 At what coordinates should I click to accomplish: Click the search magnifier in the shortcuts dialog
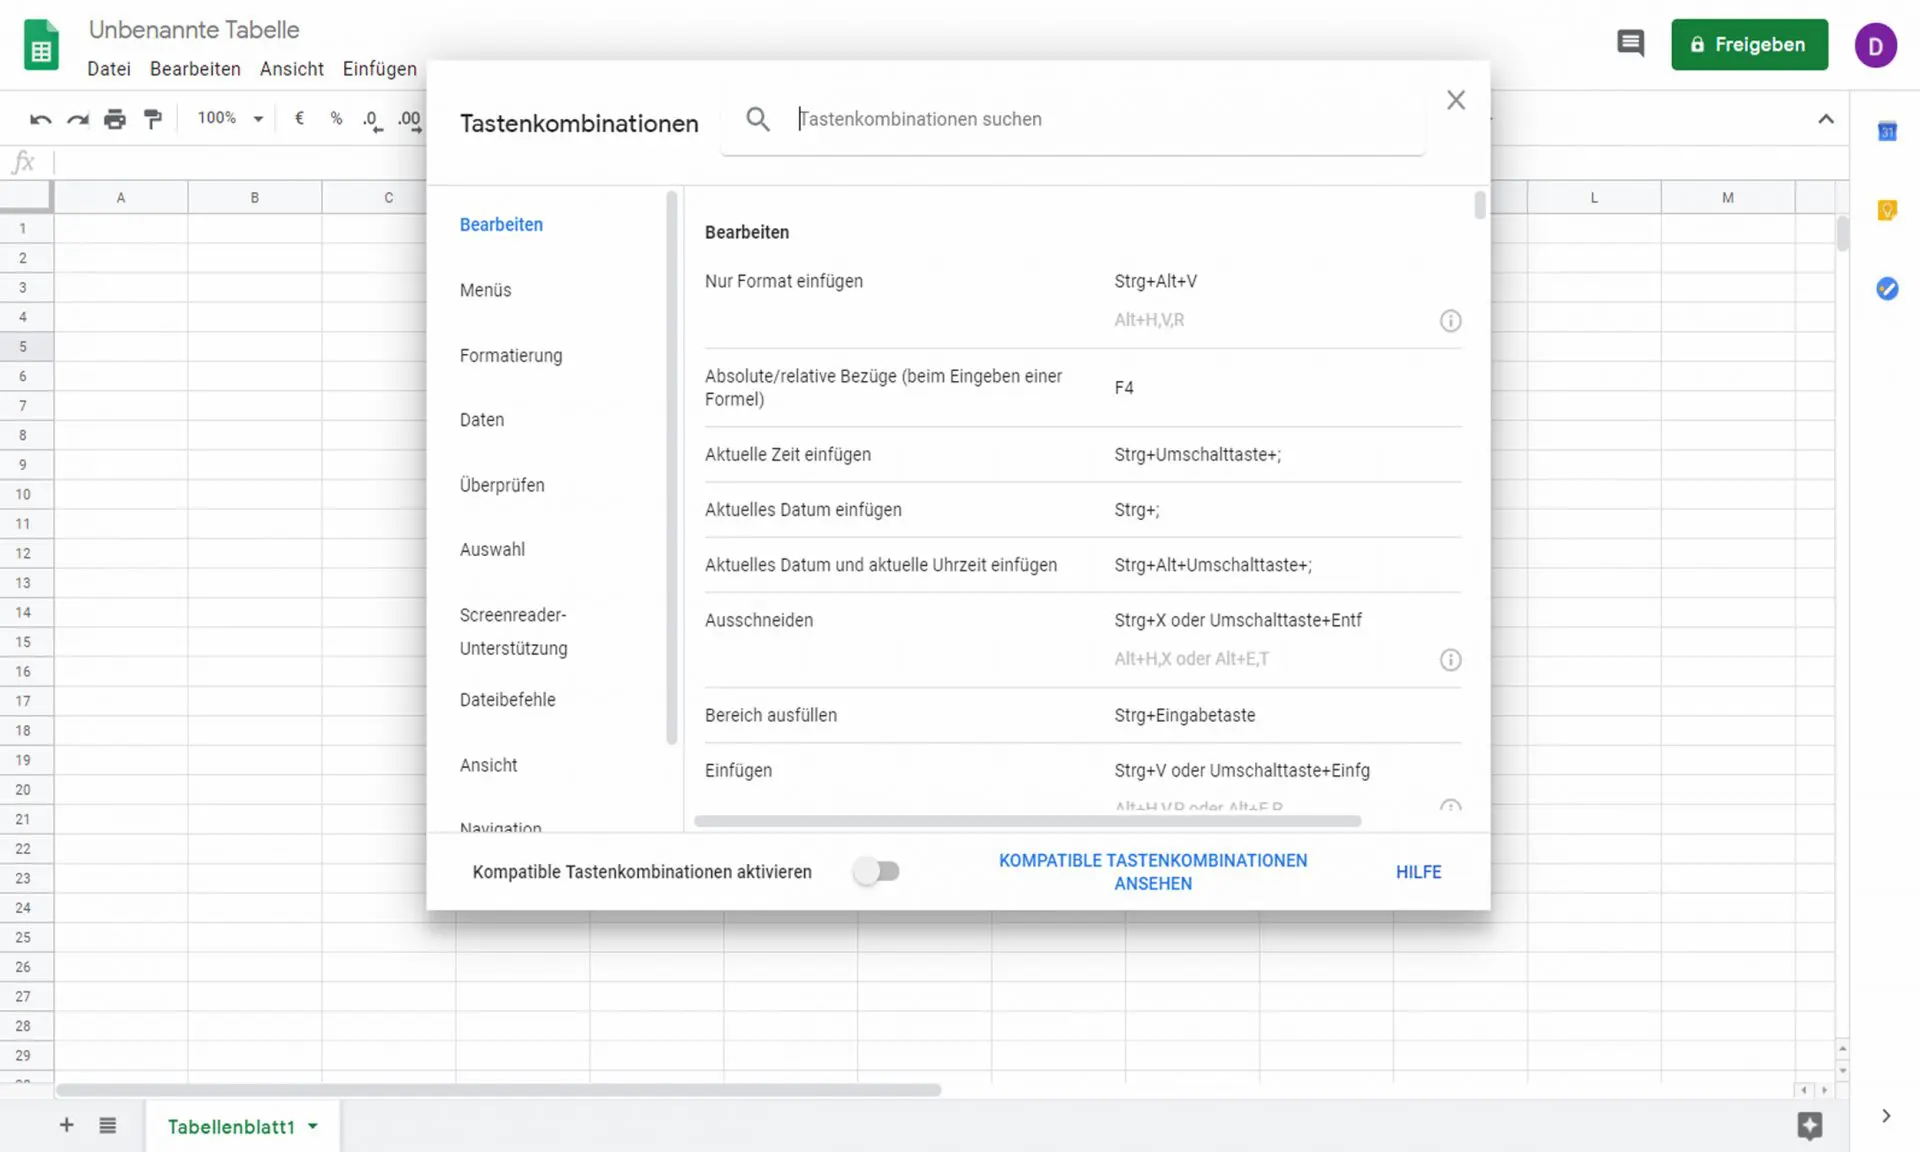[x=758, y=119]
